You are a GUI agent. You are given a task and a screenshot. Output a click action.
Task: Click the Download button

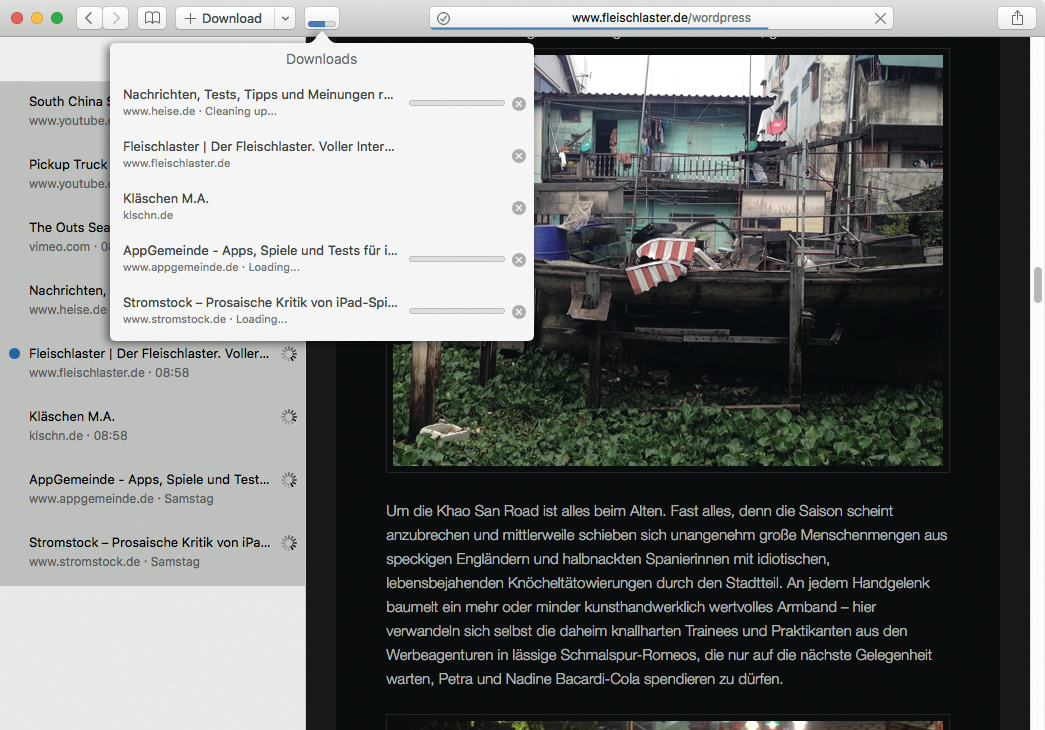(225, 18)
